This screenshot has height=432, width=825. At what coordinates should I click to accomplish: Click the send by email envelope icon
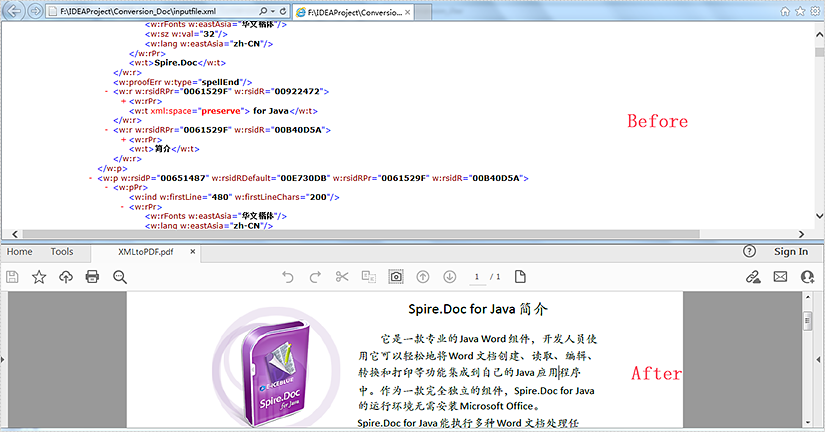click(780, 277)
